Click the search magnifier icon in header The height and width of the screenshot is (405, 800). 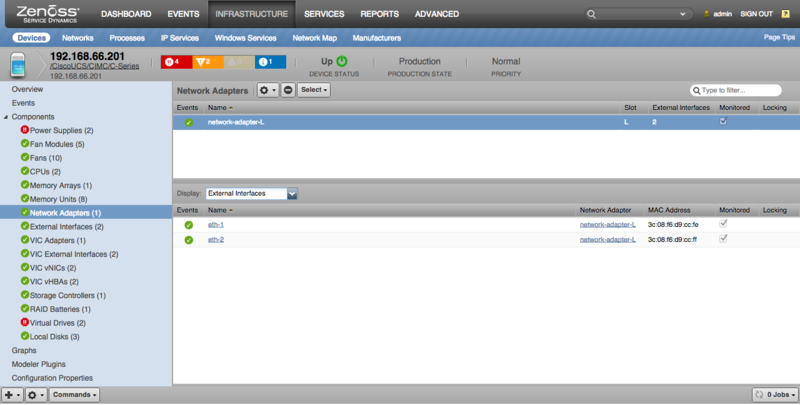[x=591, y=14]
